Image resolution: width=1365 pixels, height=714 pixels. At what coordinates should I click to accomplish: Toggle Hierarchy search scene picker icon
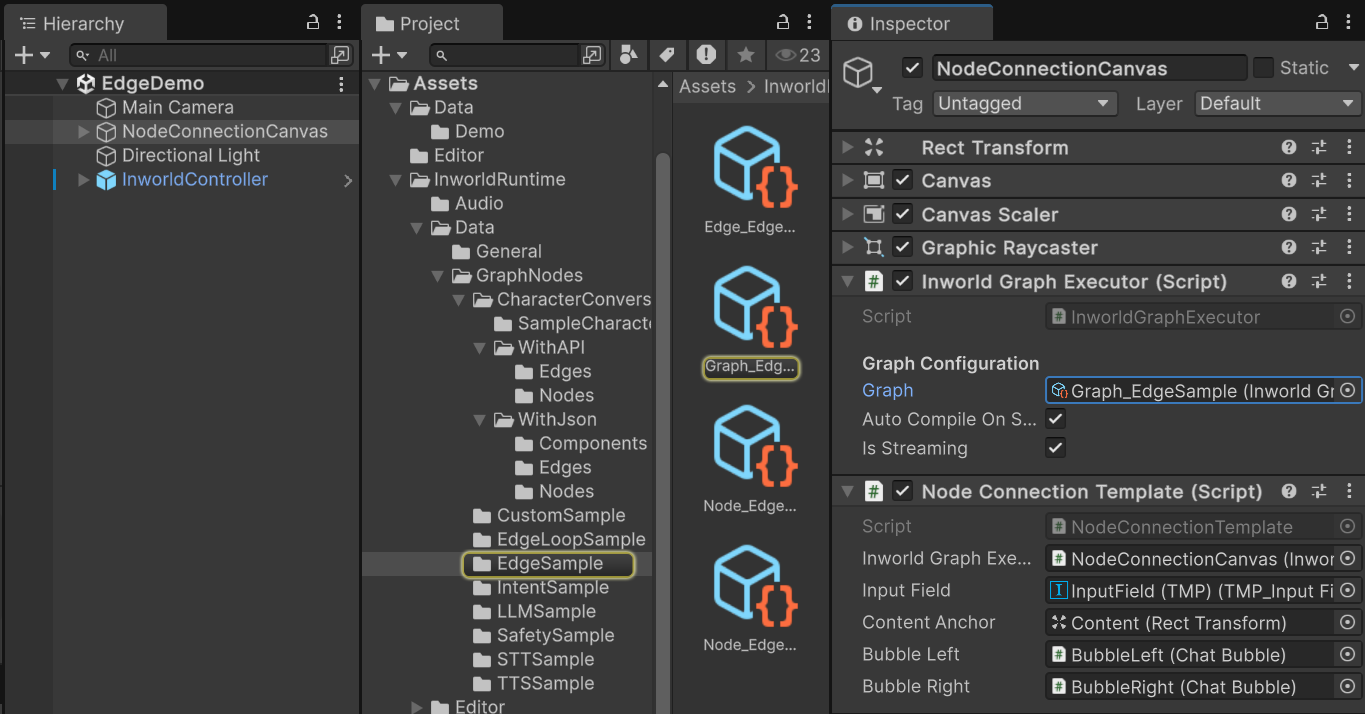[x=340, y=55]
